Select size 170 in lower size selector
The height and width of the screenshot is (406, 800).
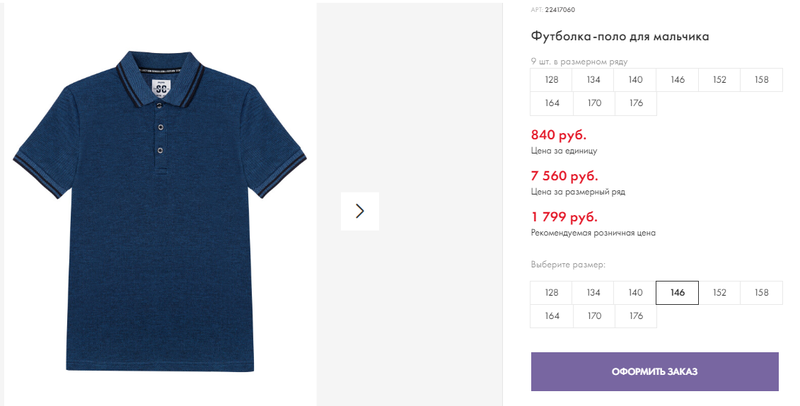coord(594,316)
